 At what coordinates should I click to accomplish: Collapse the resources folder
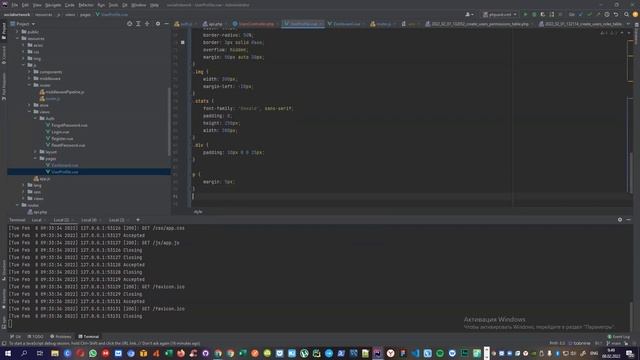tap(18, 38)
